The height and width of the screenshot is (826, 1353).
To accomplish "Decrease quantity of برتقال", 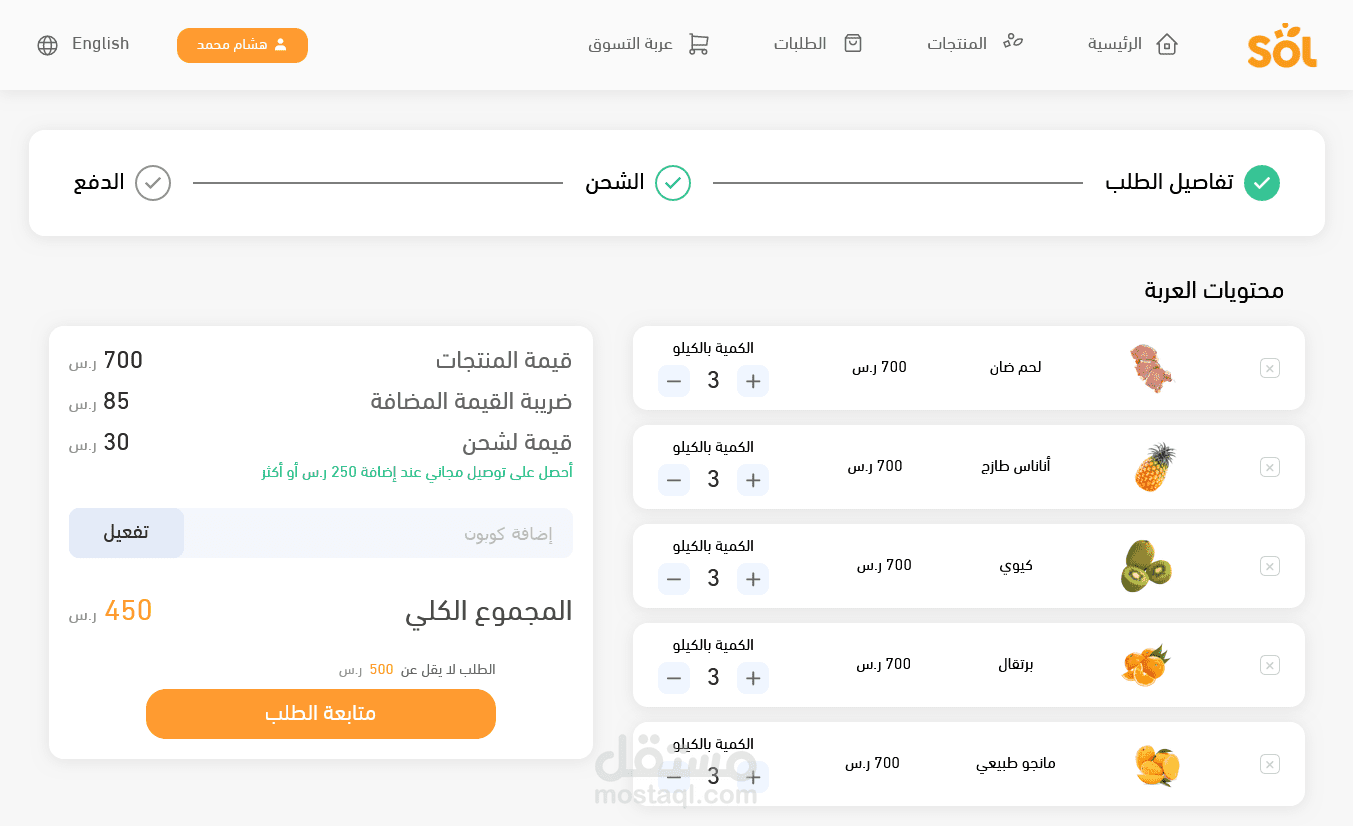I will click(674, 678).
